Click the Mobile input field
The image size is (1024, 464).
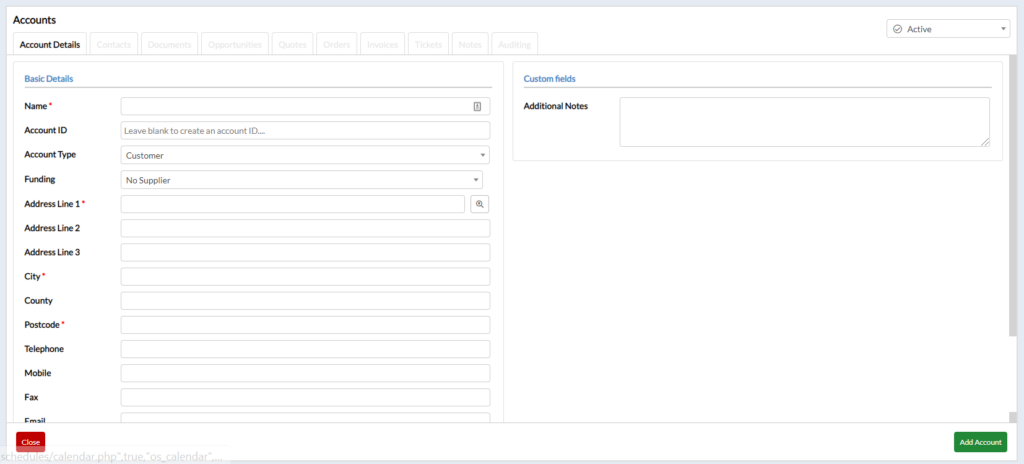coord(305,373)
